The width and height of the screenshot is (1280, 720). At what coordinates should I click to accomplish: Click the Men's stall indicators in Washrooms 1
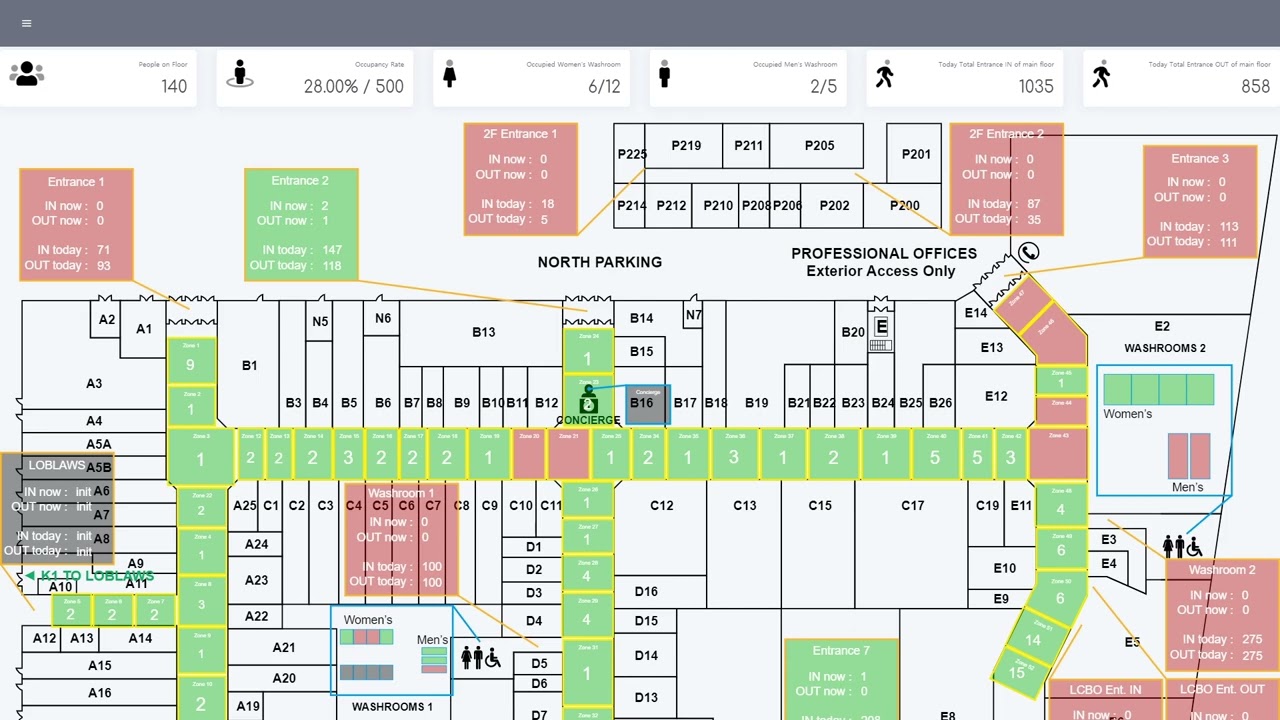[x=433, y=661]
